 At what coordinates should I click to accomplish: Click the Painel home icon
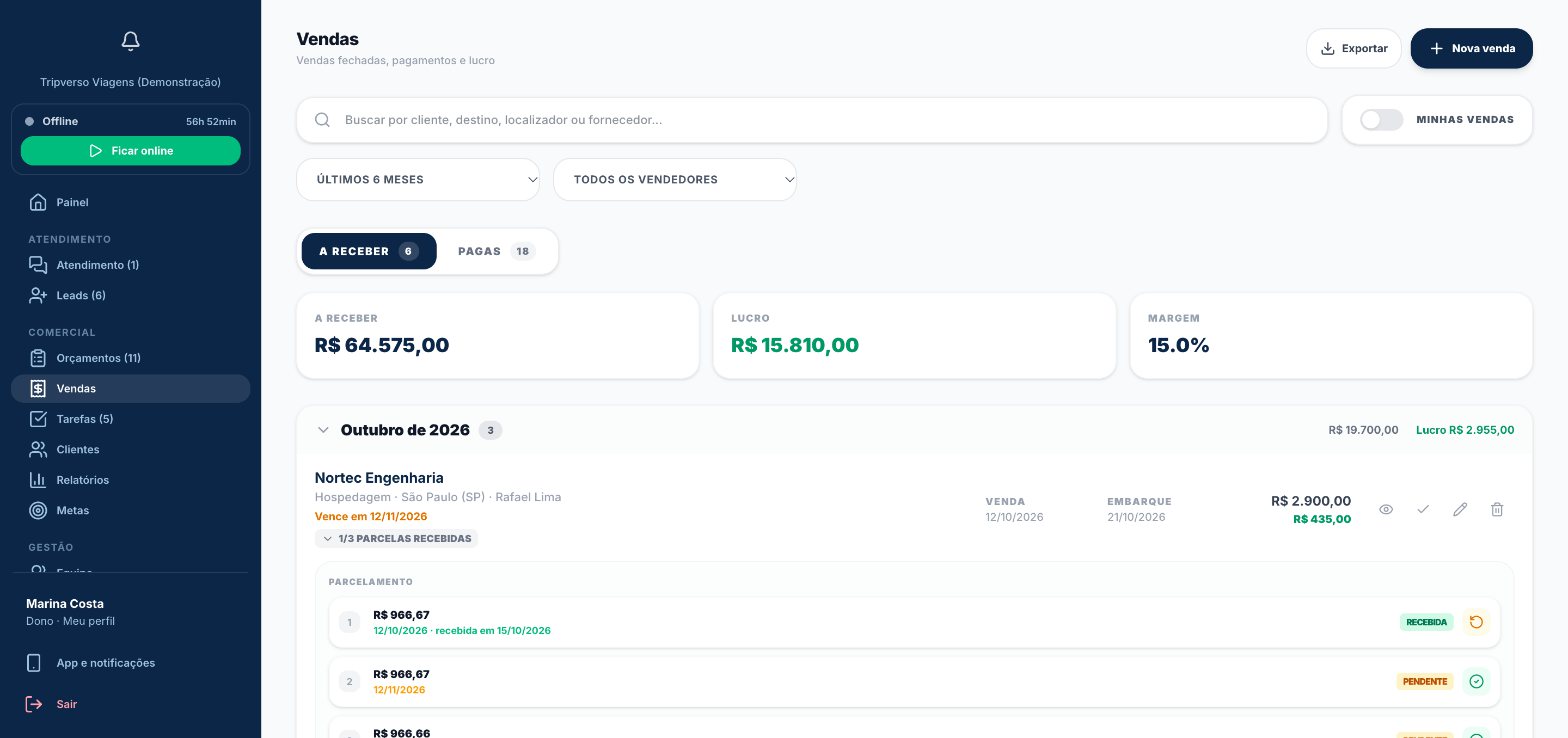click(38, 202)
